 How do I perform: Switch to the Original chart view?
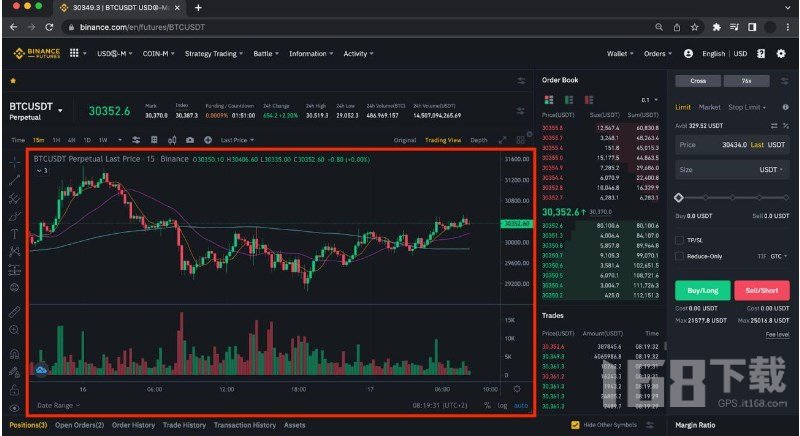coord(405,140)
